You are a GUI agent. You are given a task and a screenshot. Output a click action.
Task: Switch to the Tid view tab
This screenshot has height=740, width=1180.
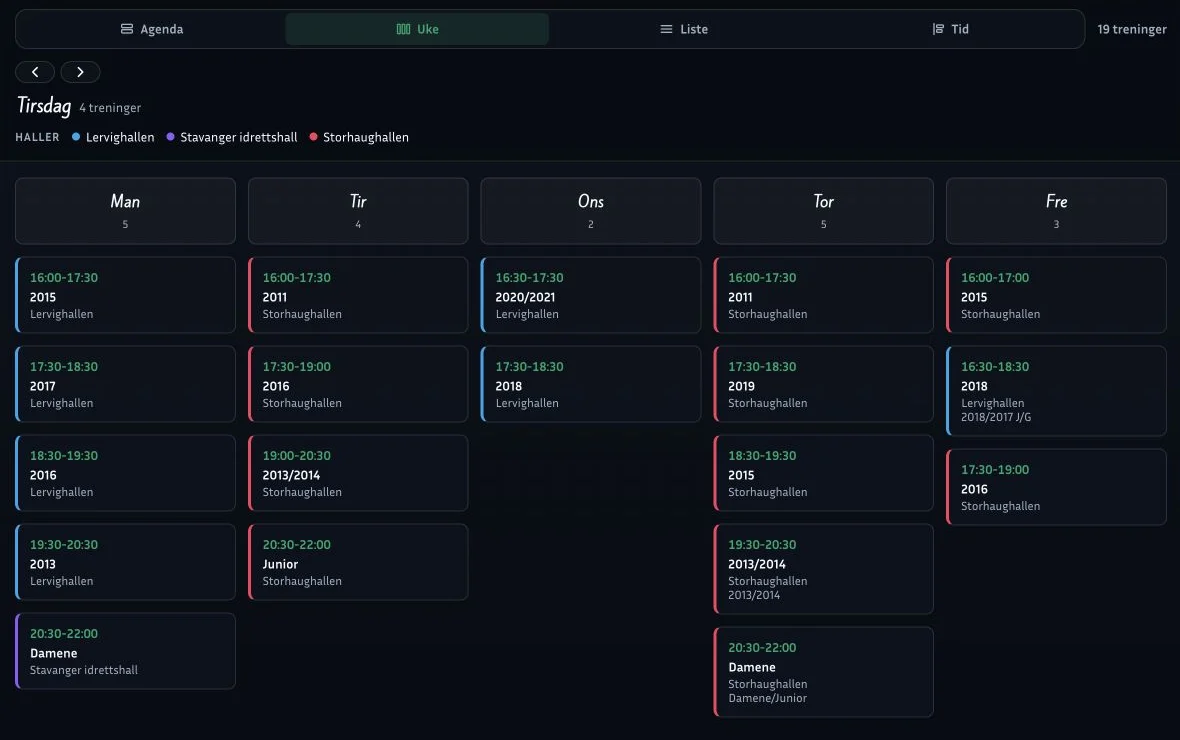click(950, 29)
